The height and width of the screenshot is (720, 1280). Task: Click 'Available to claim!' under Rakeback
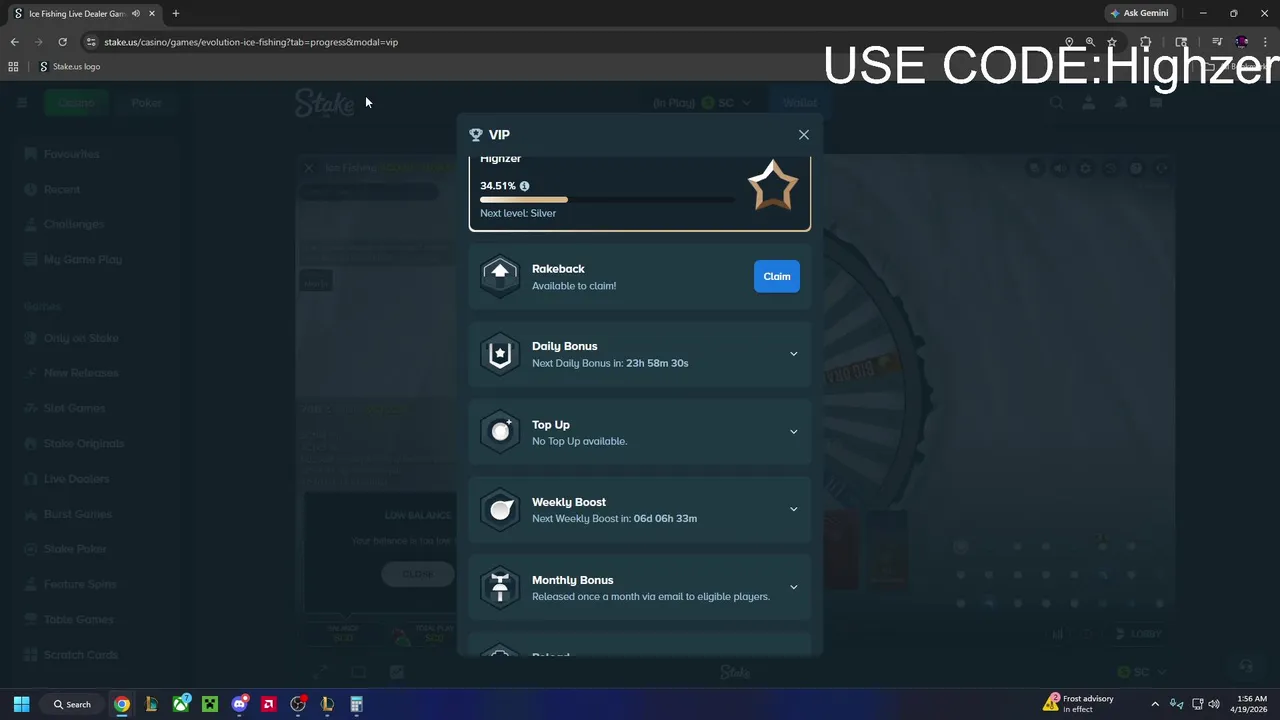(574, 286)
